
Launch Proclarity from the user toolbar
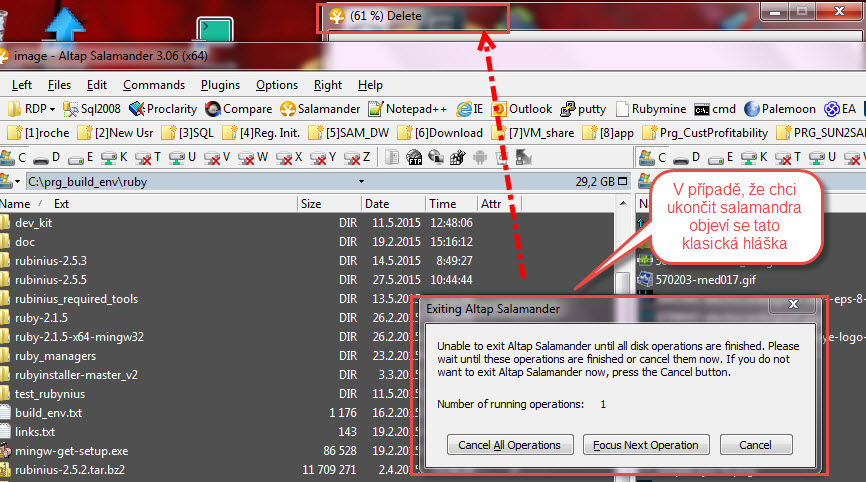coord(163,109)
